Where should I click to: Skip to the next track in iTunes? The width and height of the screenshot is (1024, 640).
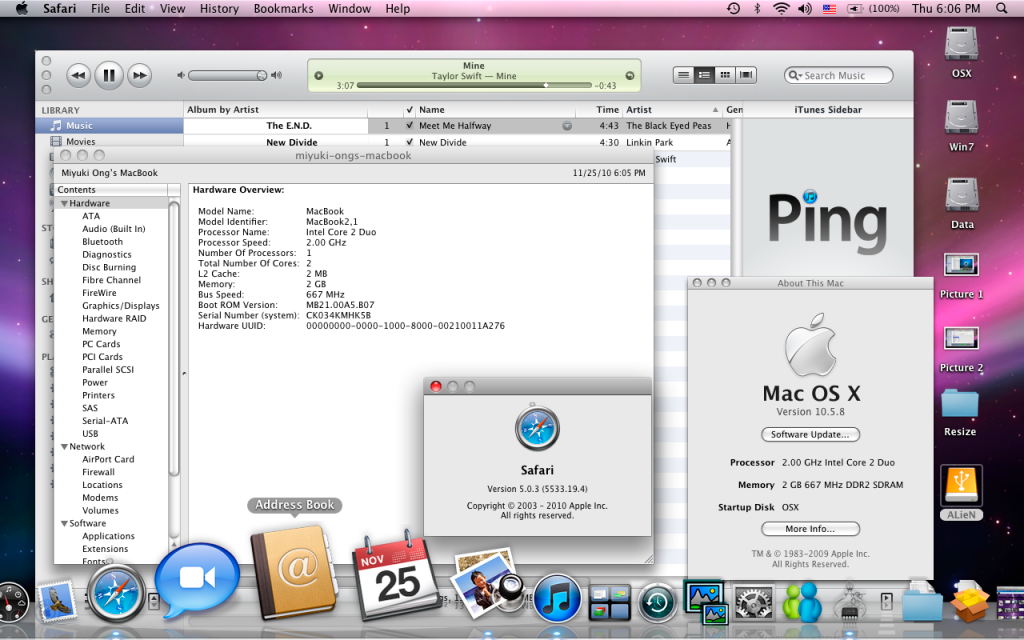(139, 75)
